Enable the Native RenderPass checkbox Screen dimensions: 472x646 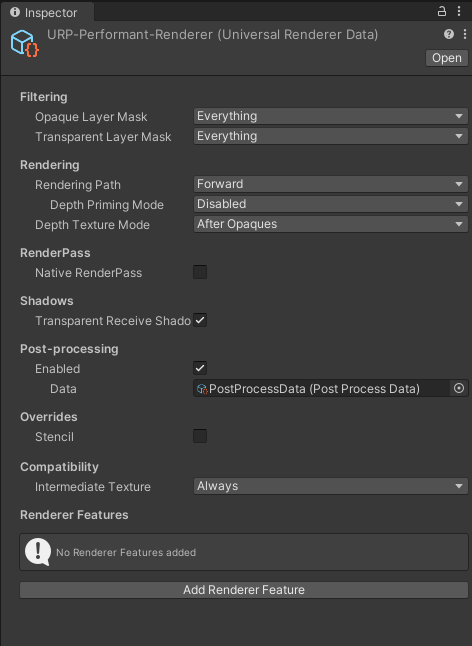(x=200, y=272)
